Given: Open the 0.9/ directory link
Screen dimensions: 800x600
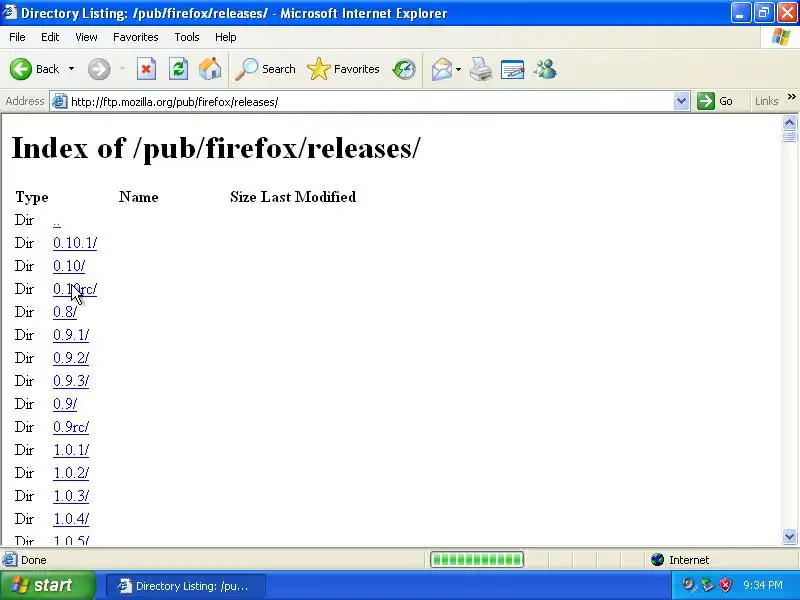Looking at the screenshot, I should pos(65,404).
